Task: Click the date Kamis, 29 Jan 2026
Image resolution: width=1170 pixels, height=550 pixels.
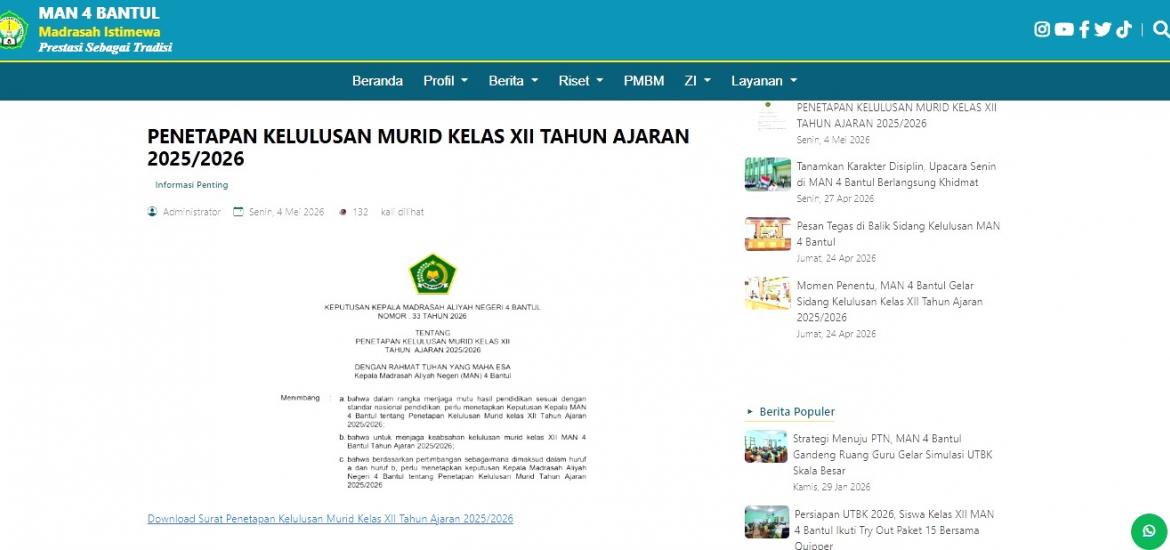Action: pyautogui.click(x=831, y=487)
